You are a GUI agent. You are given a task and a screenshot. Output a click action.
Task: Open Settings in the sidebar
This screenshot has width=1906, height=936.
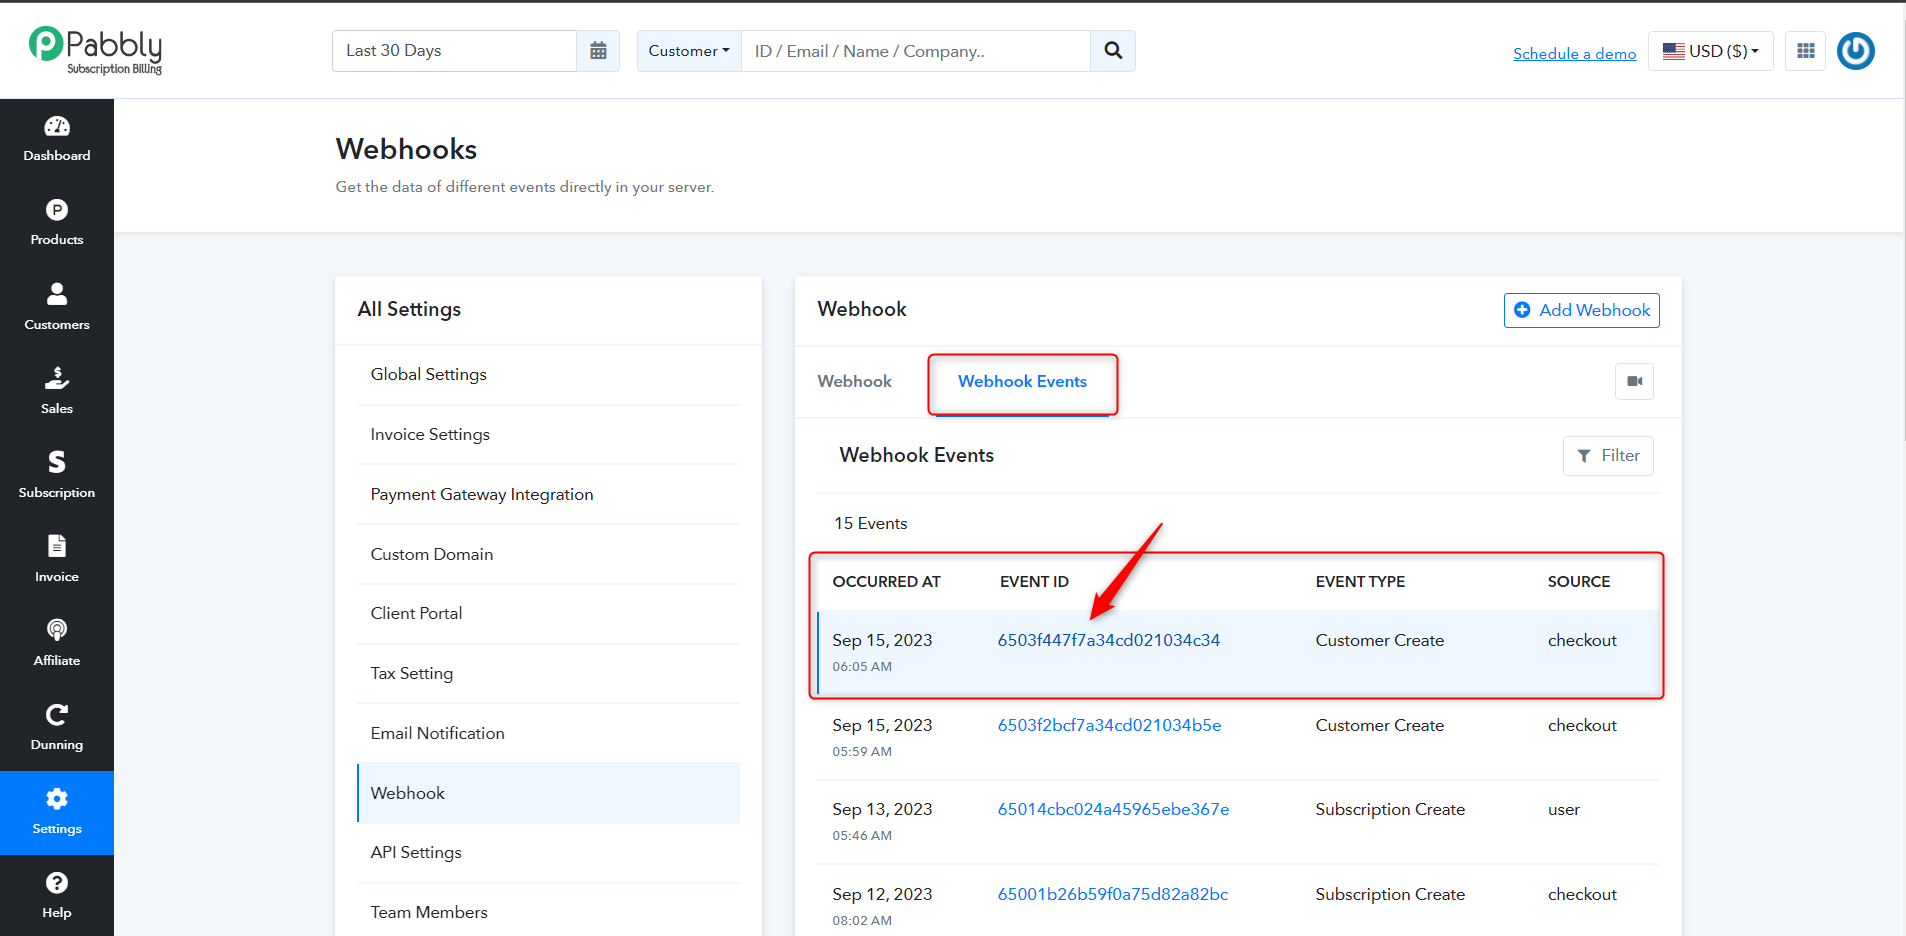[x=57, y=813]
